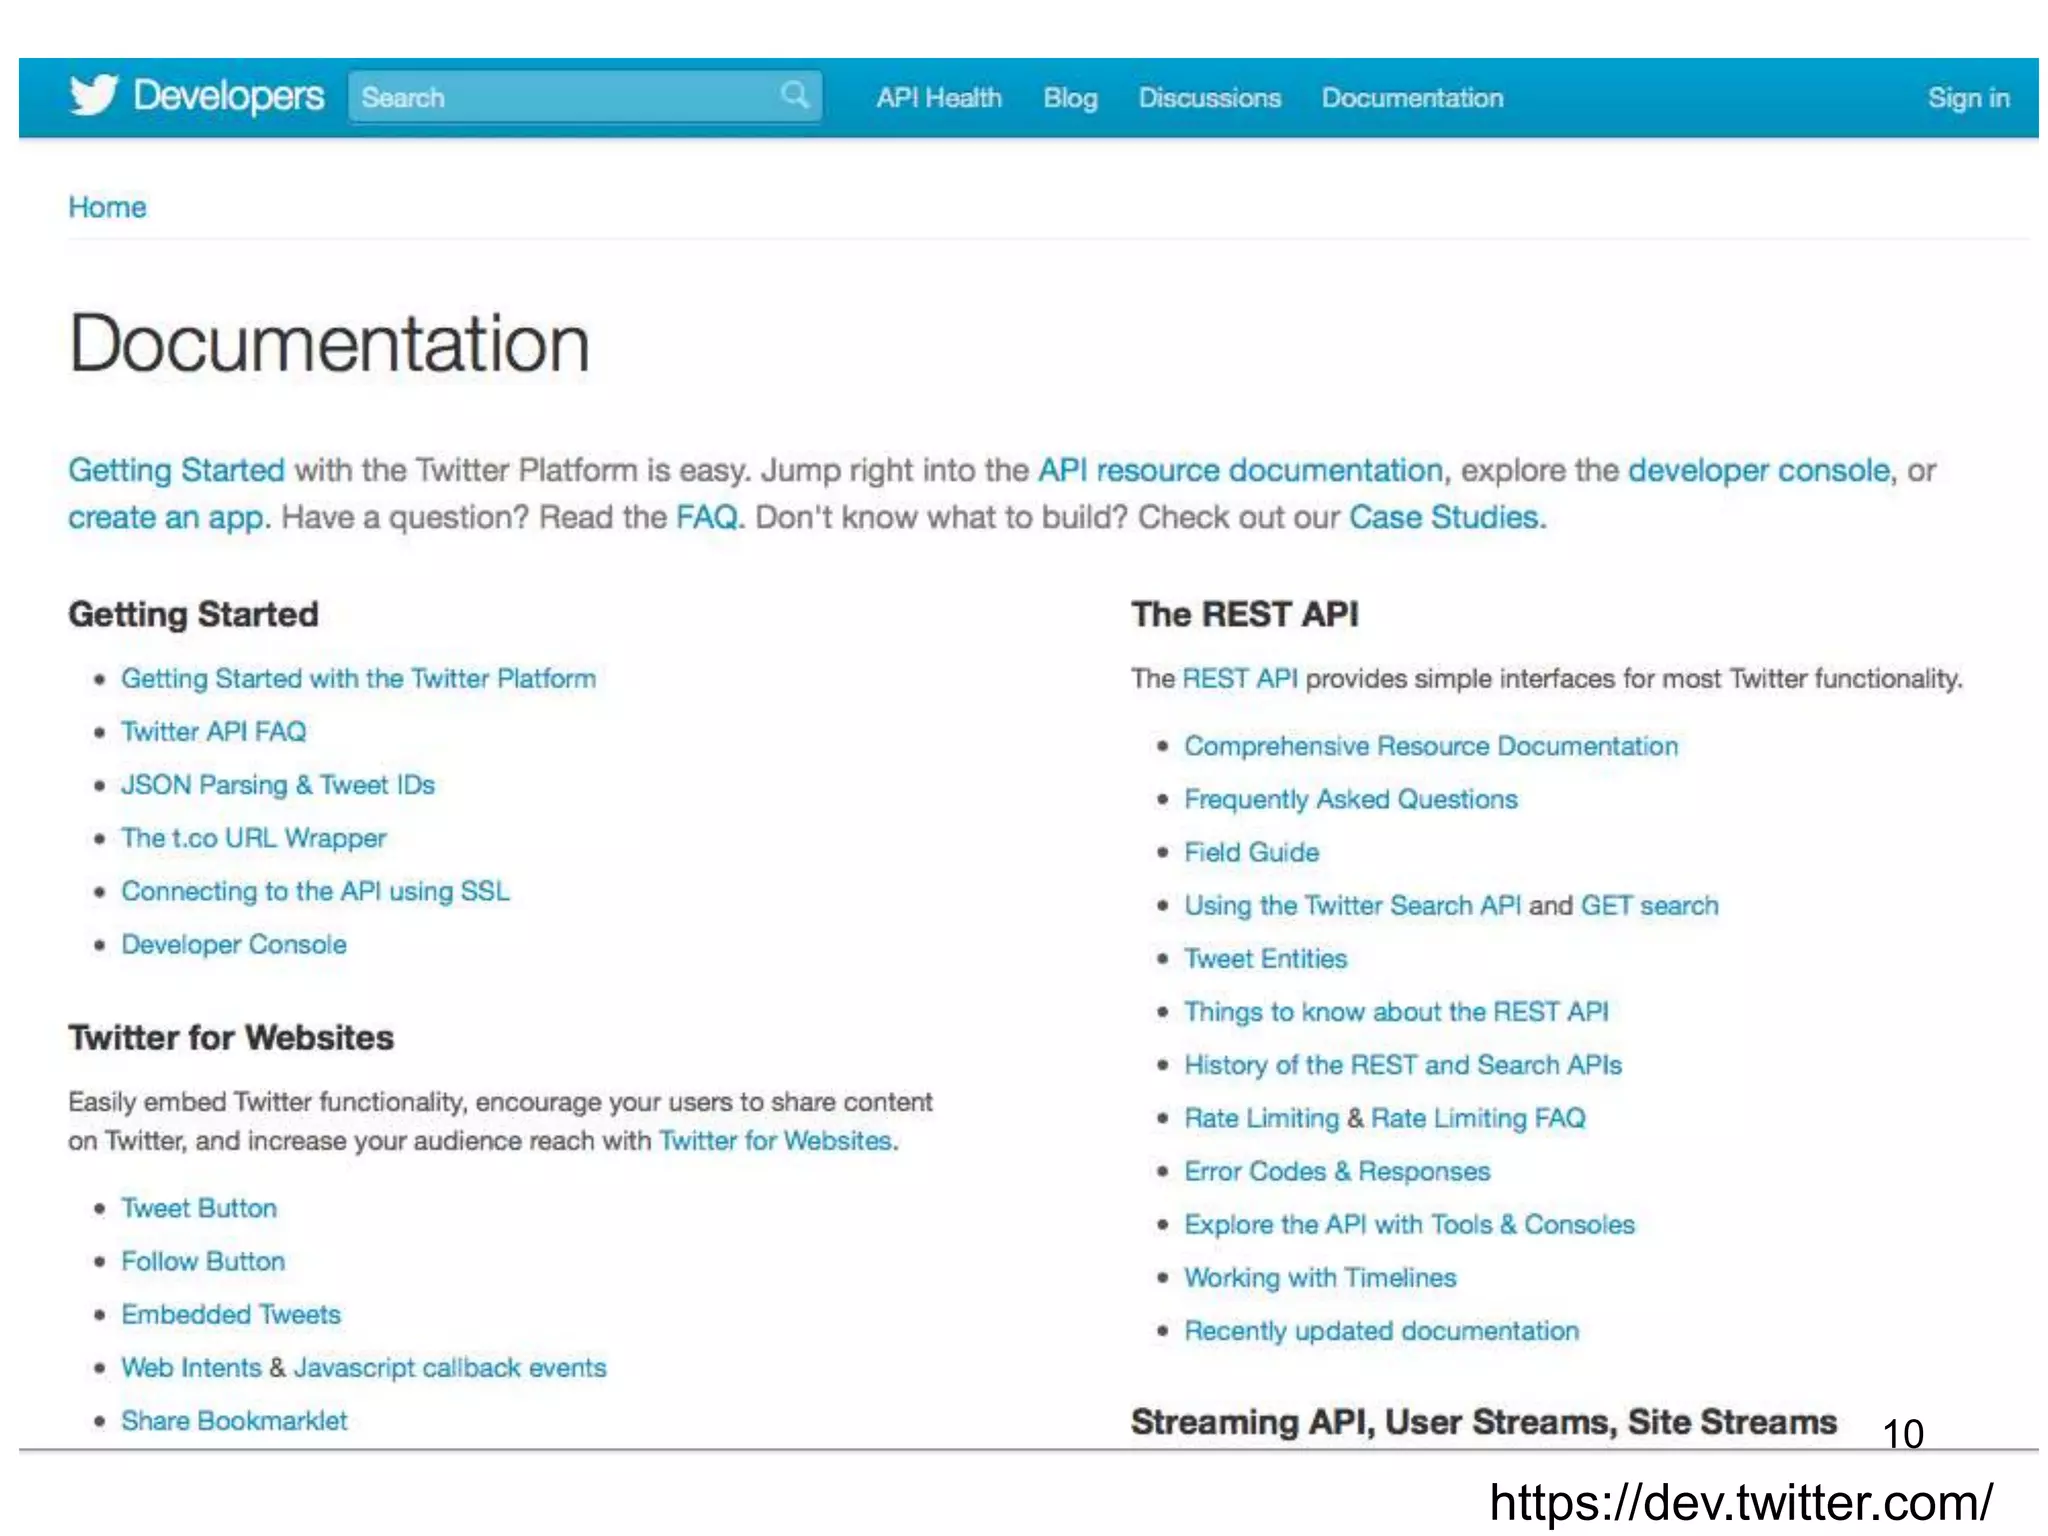
Task: Click The t.co URL Wrapper link
Action: [x=254, y=838]
